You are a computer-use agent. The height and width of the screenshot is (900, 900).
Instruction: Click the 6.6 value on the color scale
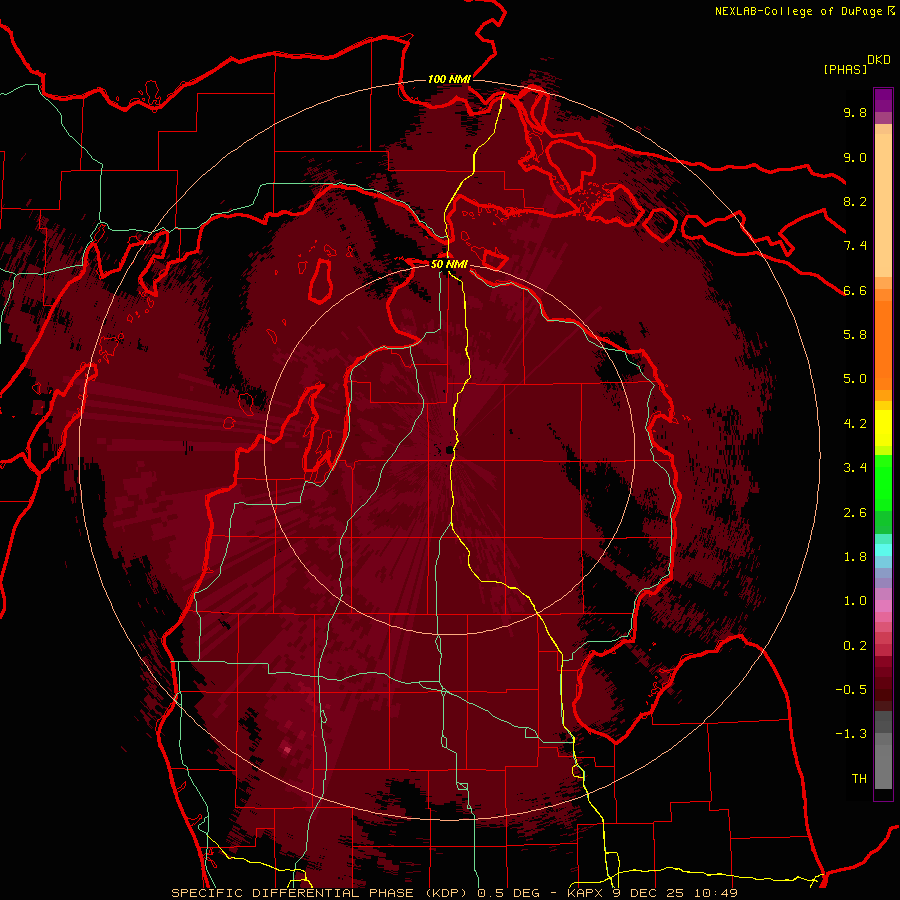(x=855, y=290)
